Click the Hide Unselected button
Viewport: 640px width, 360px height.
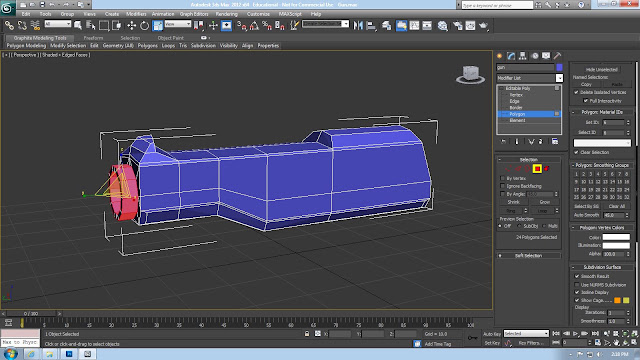pyautogui.click(x=602, y=69)
